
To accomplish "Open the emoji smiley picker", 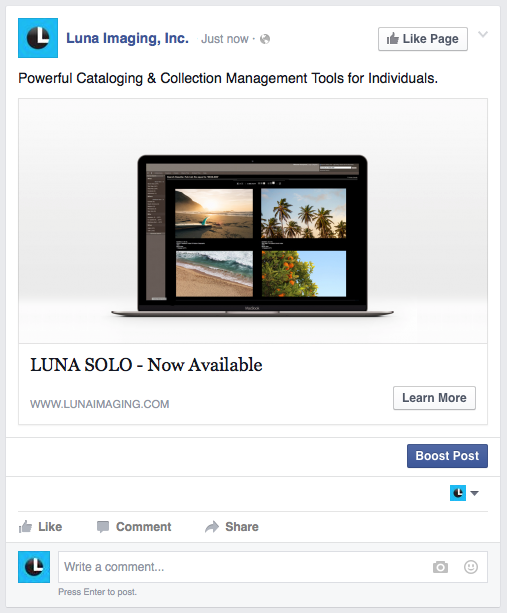I will click(471, 567).
